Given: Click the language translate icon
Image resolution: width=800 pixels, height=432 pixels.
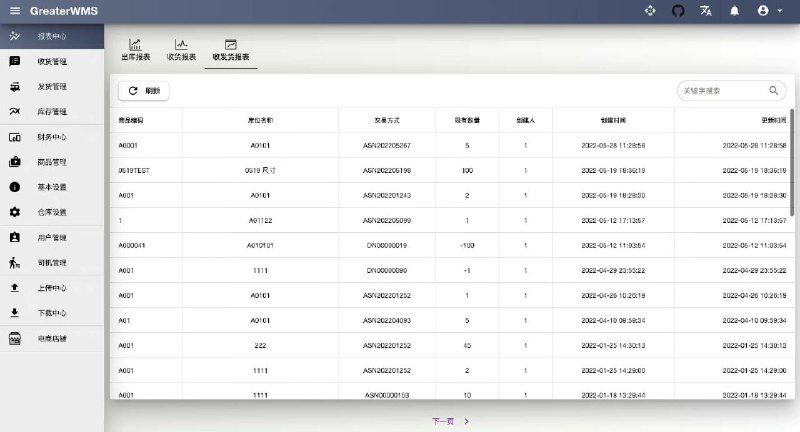Looking at the screenshot, I should tap(706, 11).
